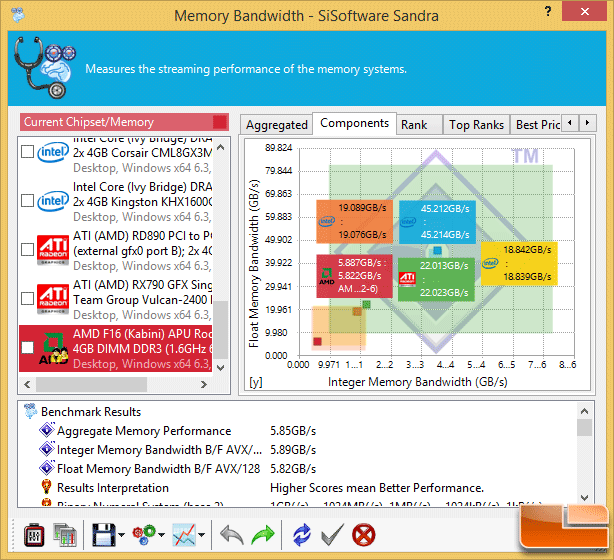The width and height of the screenshot is (614, 560).
Task: Click the Sandra app icon in title bar
Action: (x=18, y=15)
